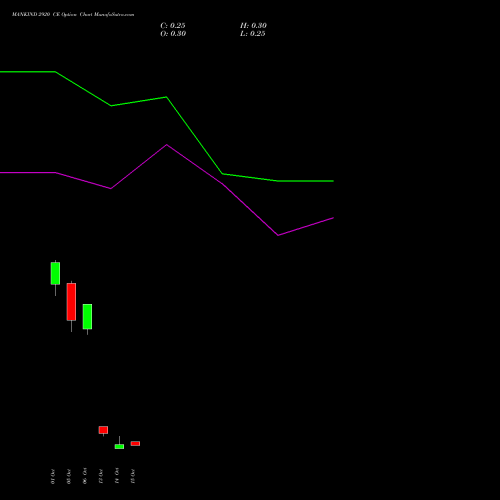Click the chart title text beginning 'MANKIND'
The image size is (500, 500).
click(x=73, y=15)
